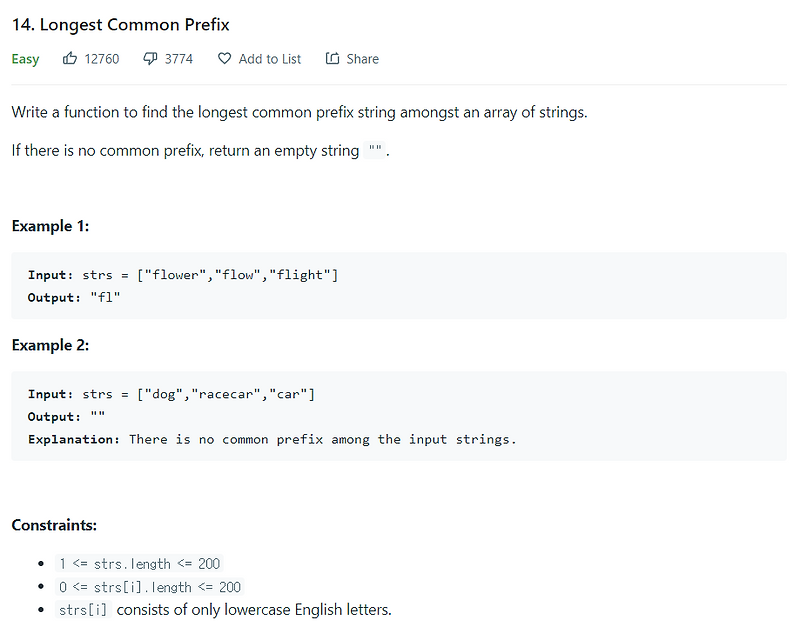Click the strs[i].length constraint code
The image size is (800, 627).
click(x=149, y=587)
